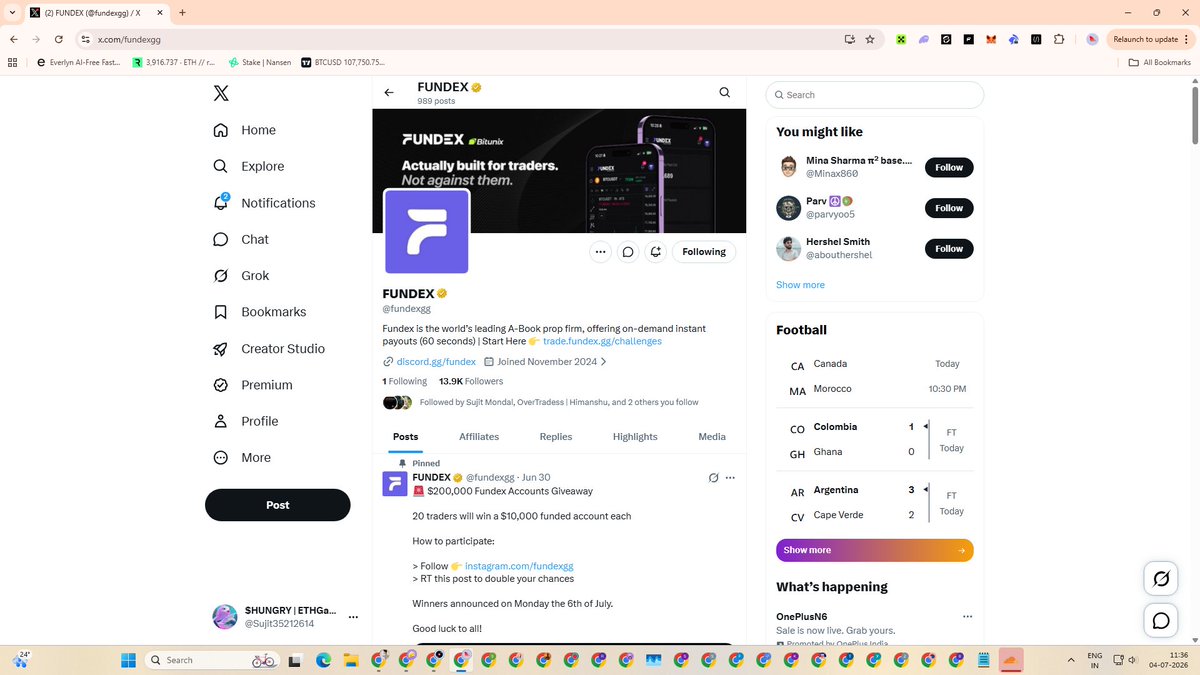Click the X Search input field
The height and width of the screenshot is (675, 1200).
coord(875,95)
